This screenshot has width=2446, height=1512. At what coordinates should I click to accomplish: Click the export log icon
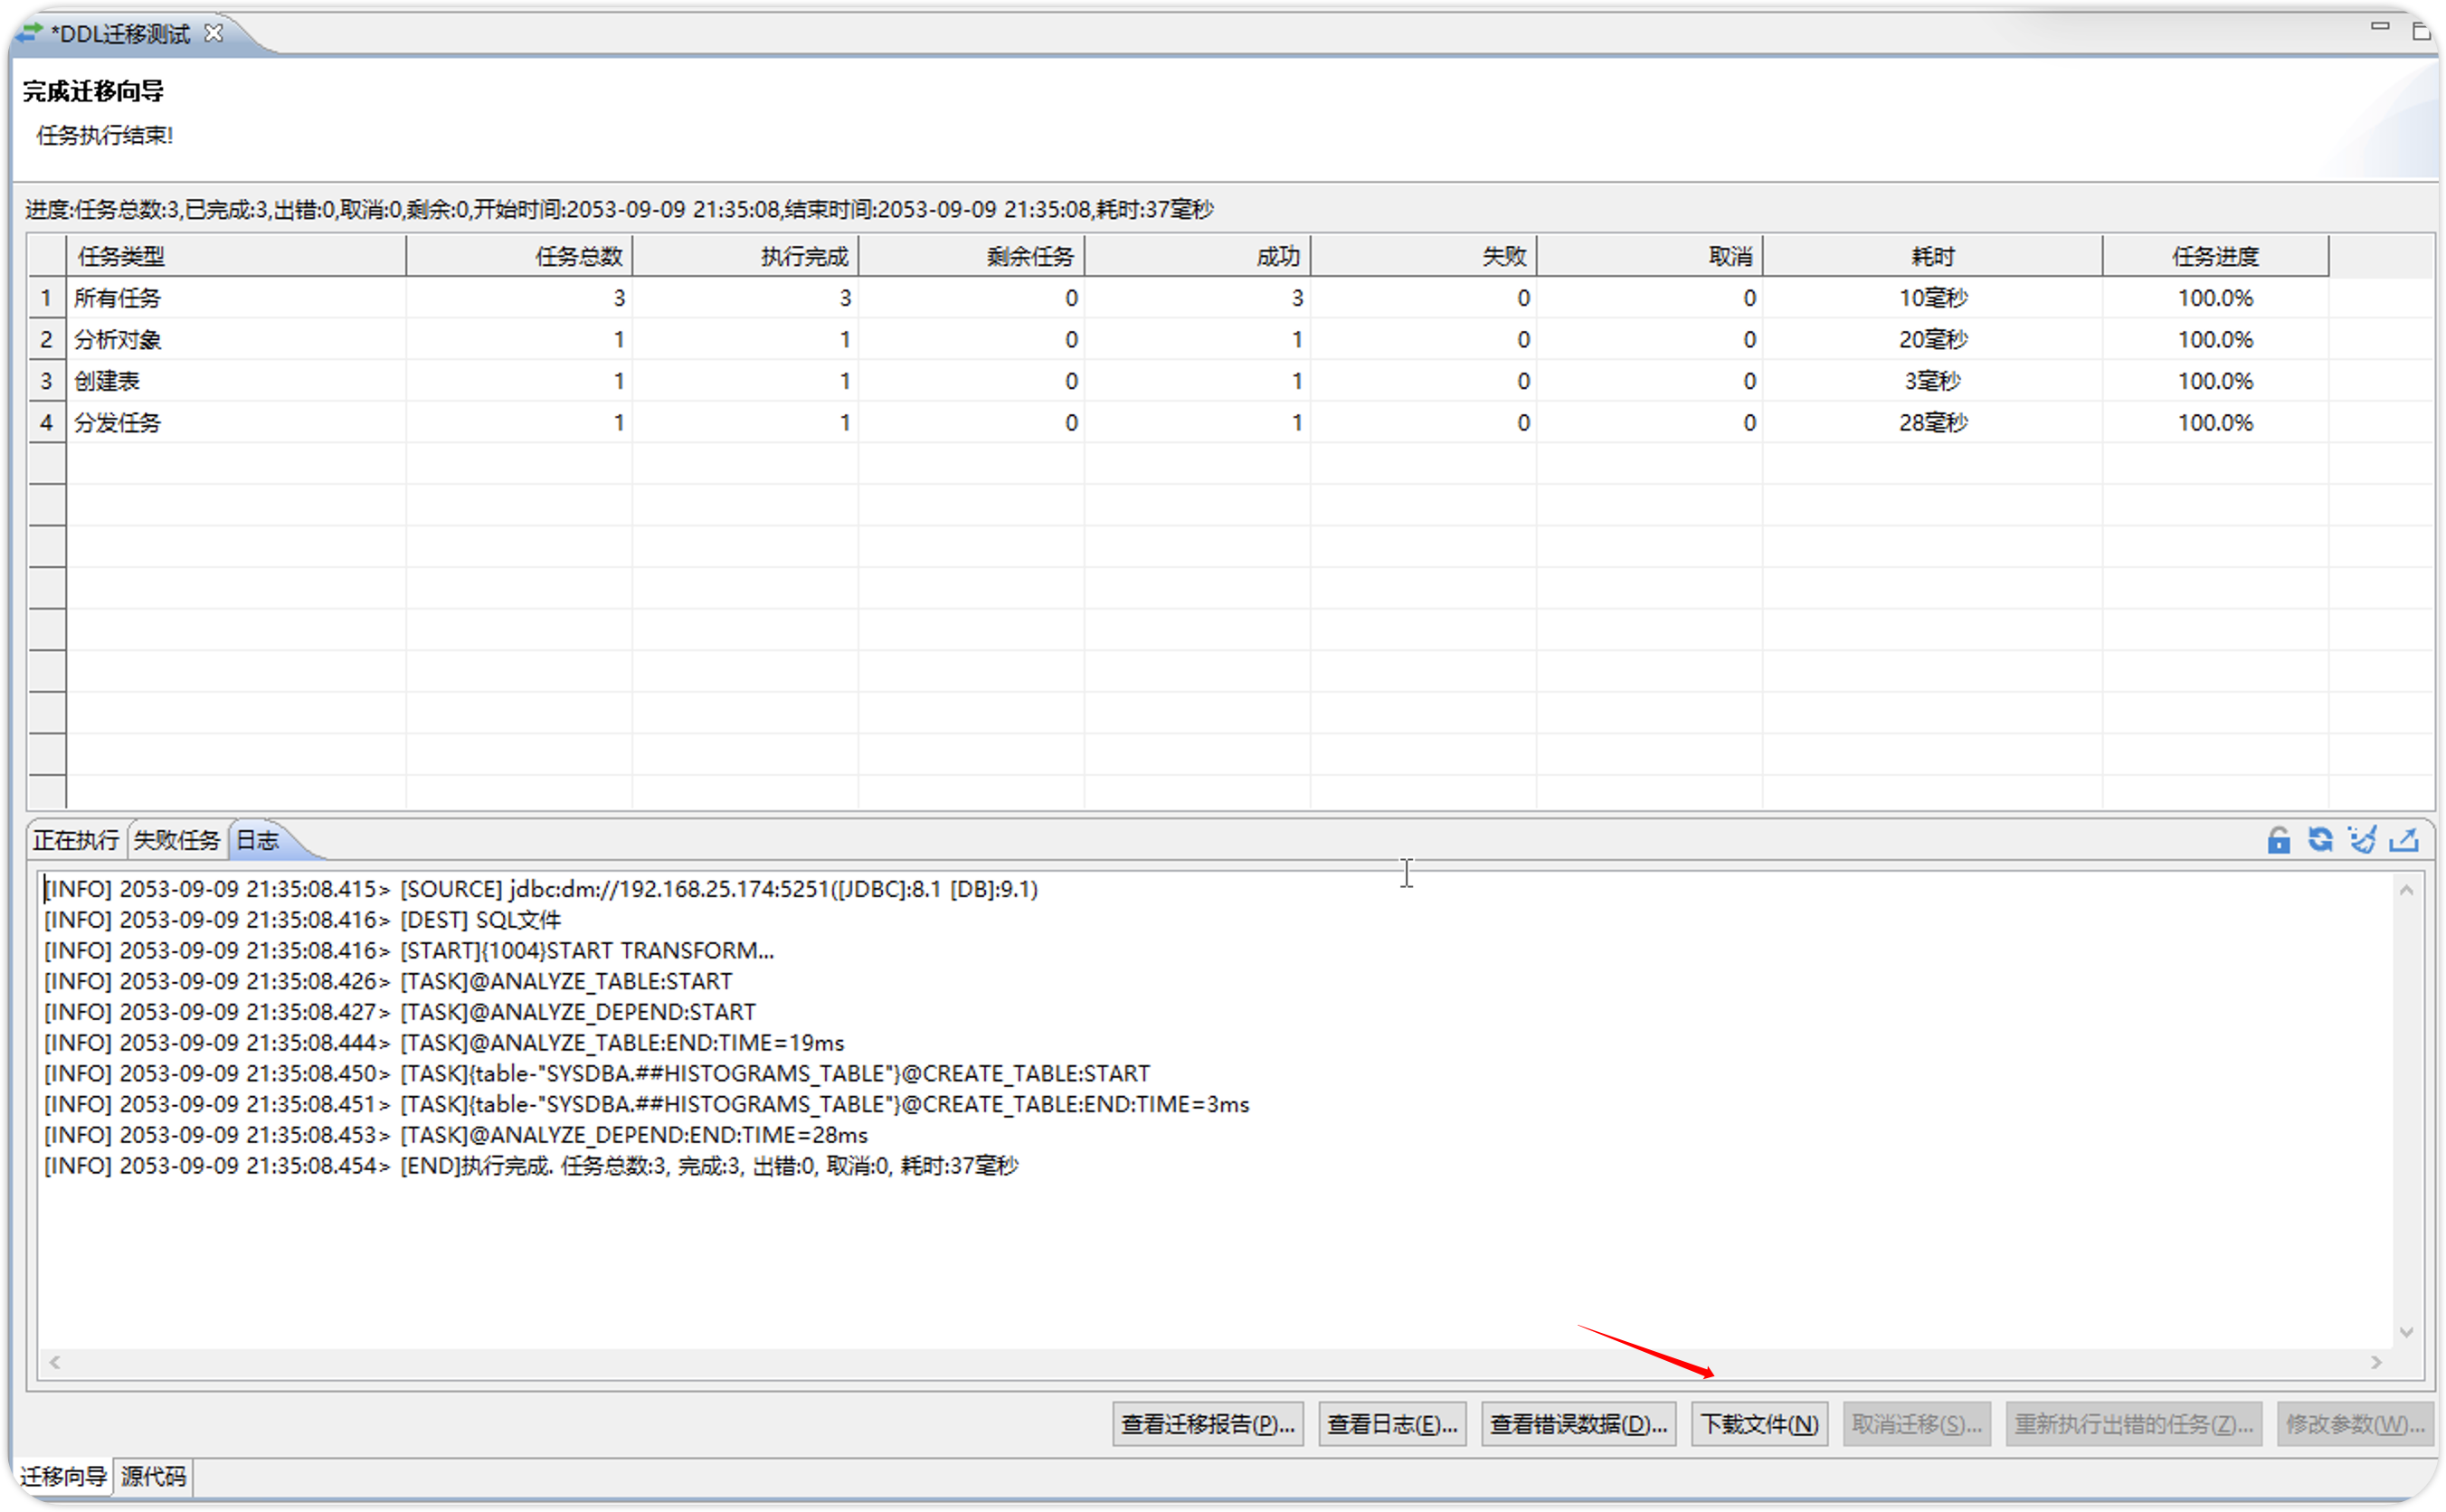pos(2404,840)
